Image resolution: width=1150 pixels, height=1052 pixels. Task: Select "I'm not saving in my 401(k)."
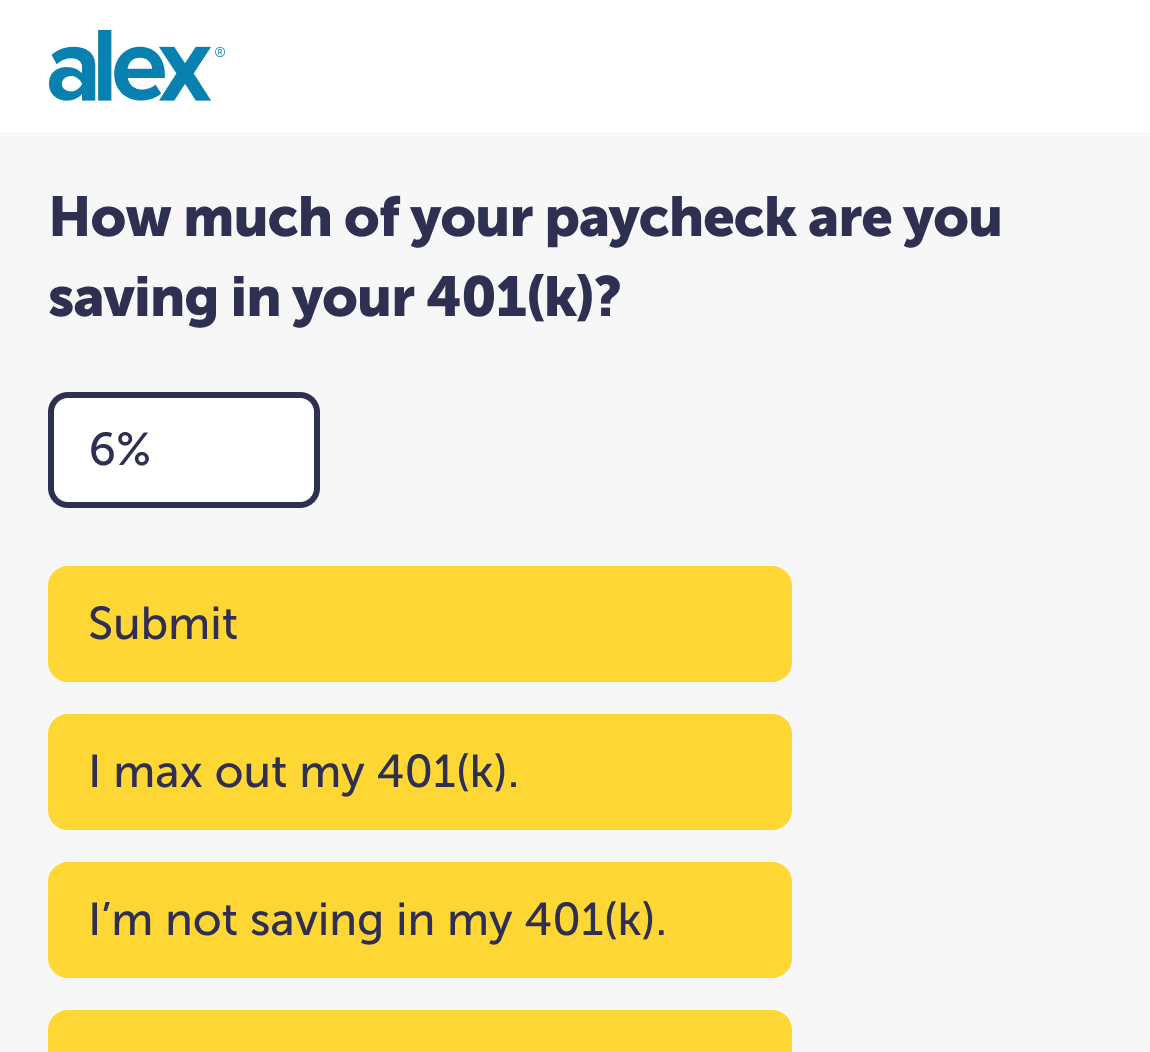pos(420,920)
